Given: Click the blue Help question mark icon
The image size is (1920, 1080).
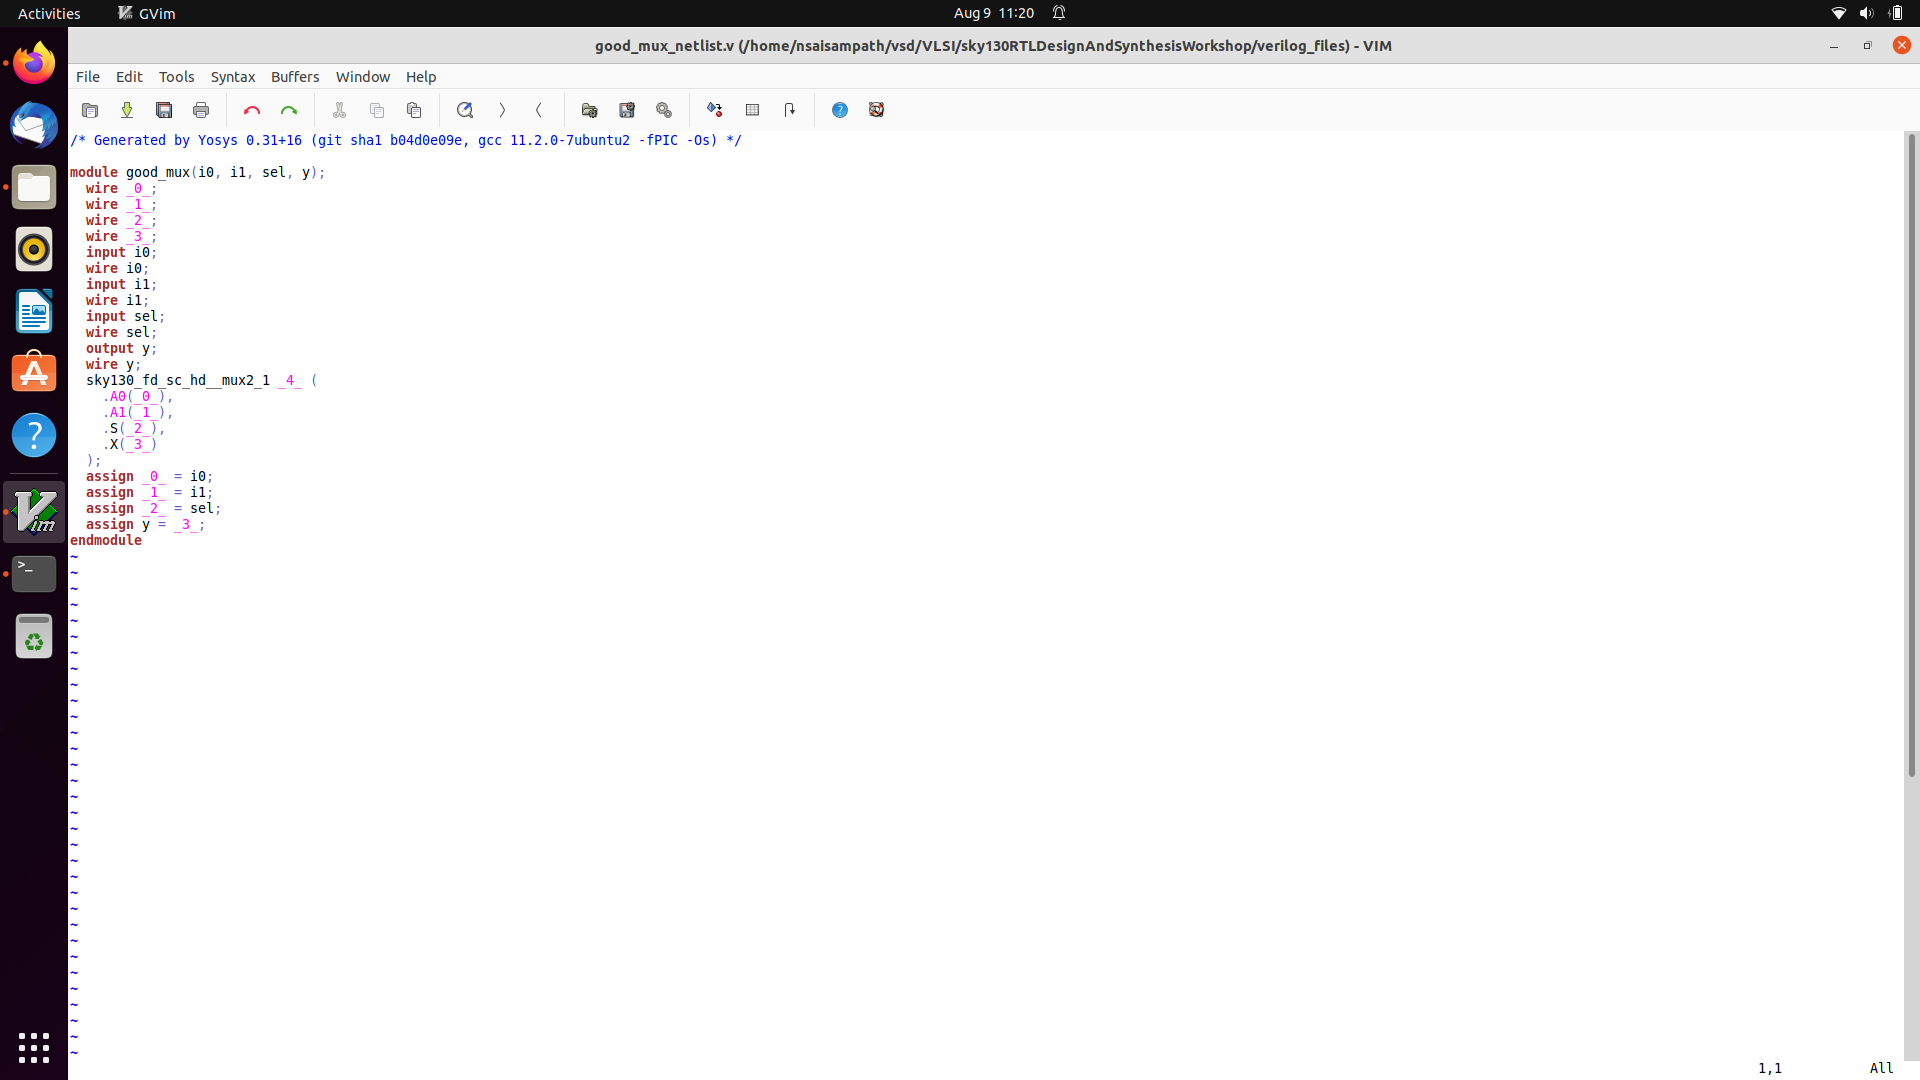Looking at the screenshot, I should coord(840,110).
